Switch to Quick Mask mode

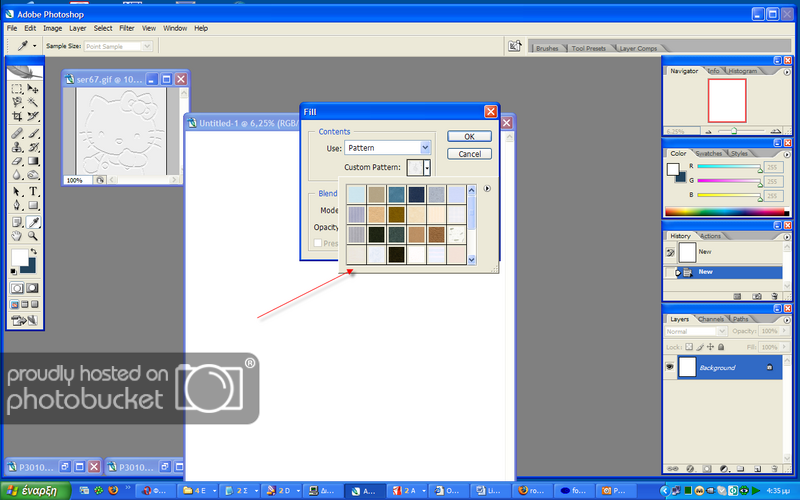point(33,288)
